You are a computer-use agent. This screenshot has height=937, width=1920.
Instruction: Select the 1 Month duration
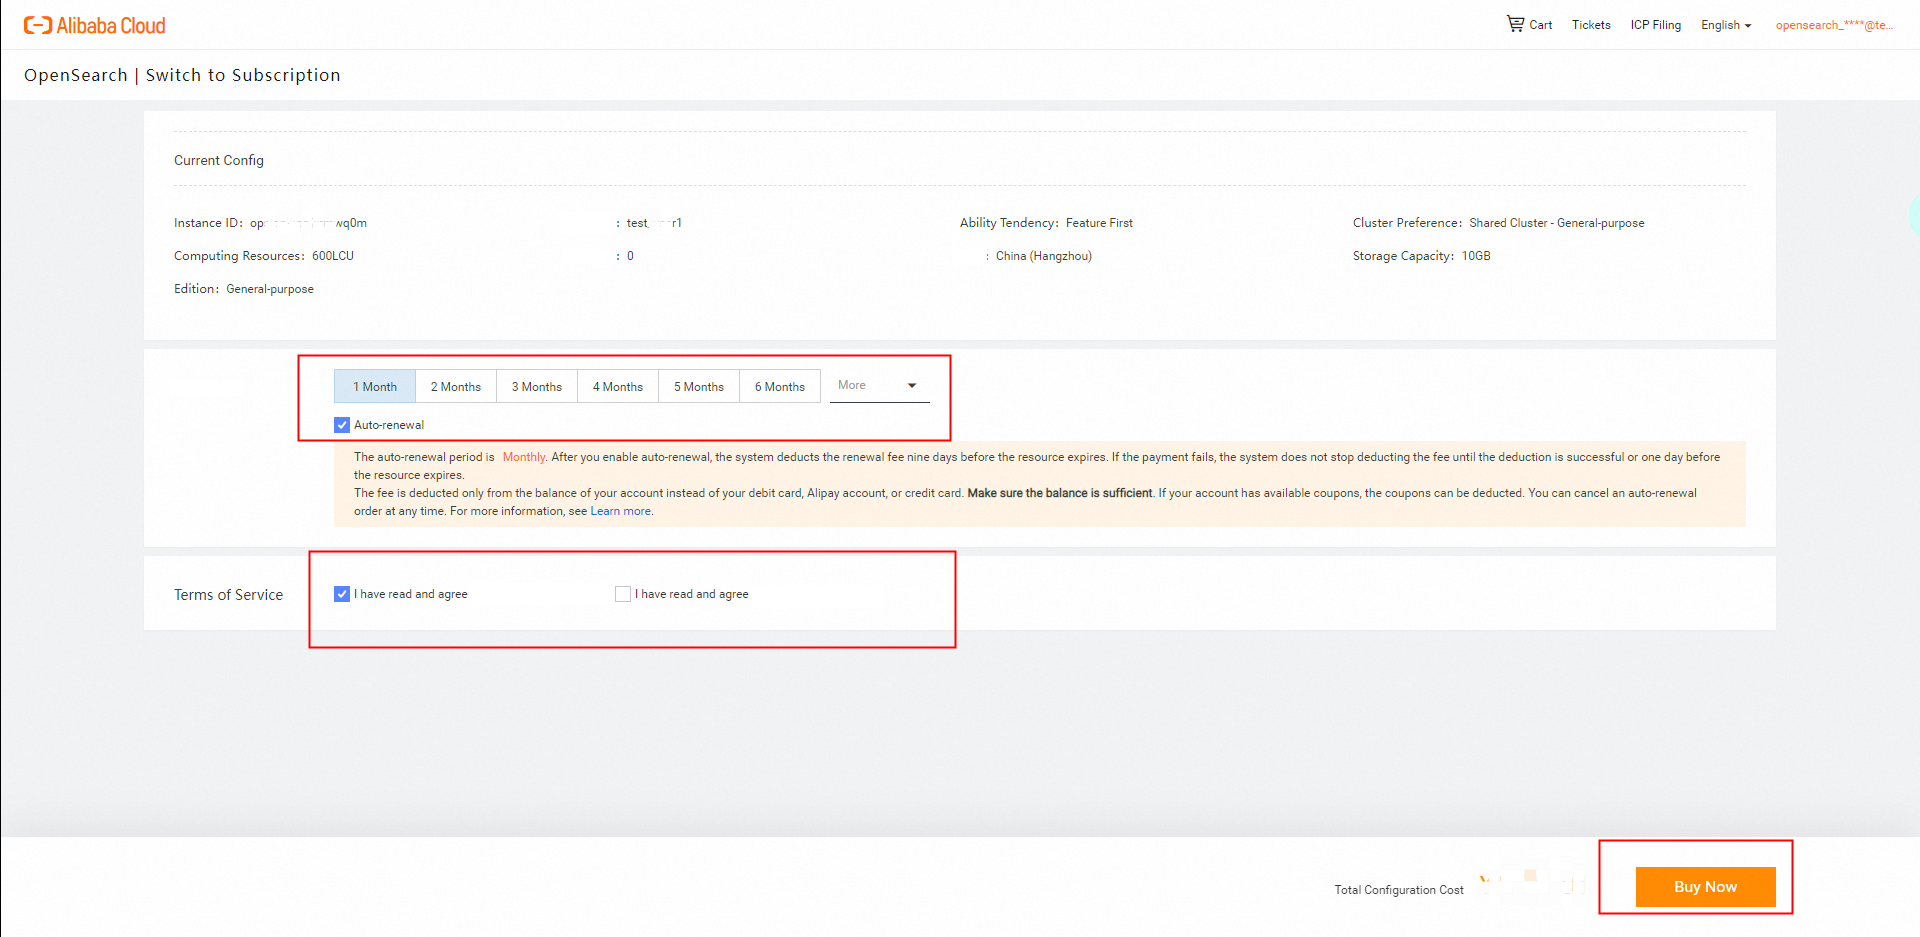[375, 386]
